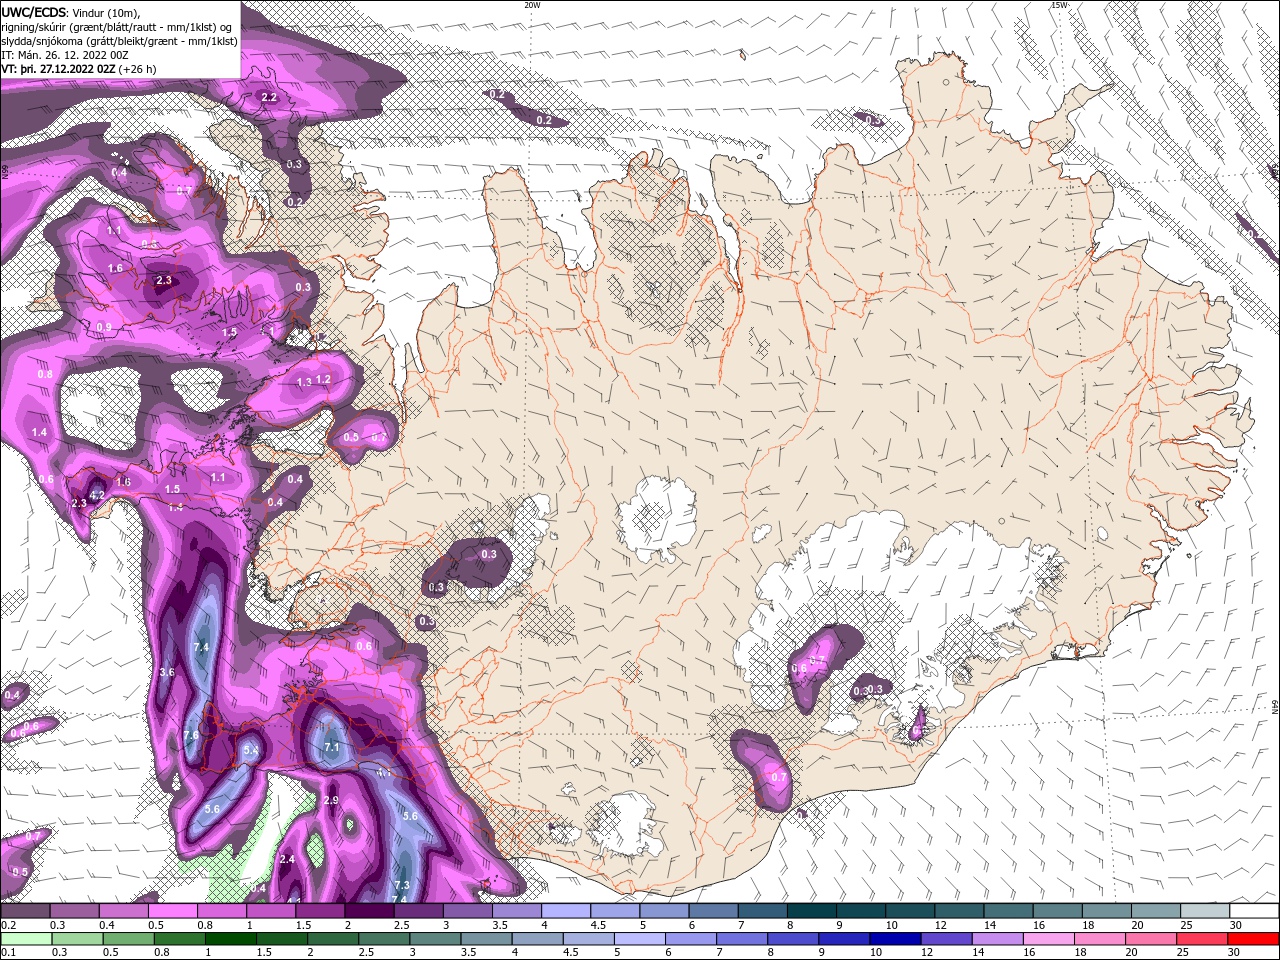Click the 1.3 precipitation value on the map
Viewport: 1280px width, 960px height.
click(304, 382)
